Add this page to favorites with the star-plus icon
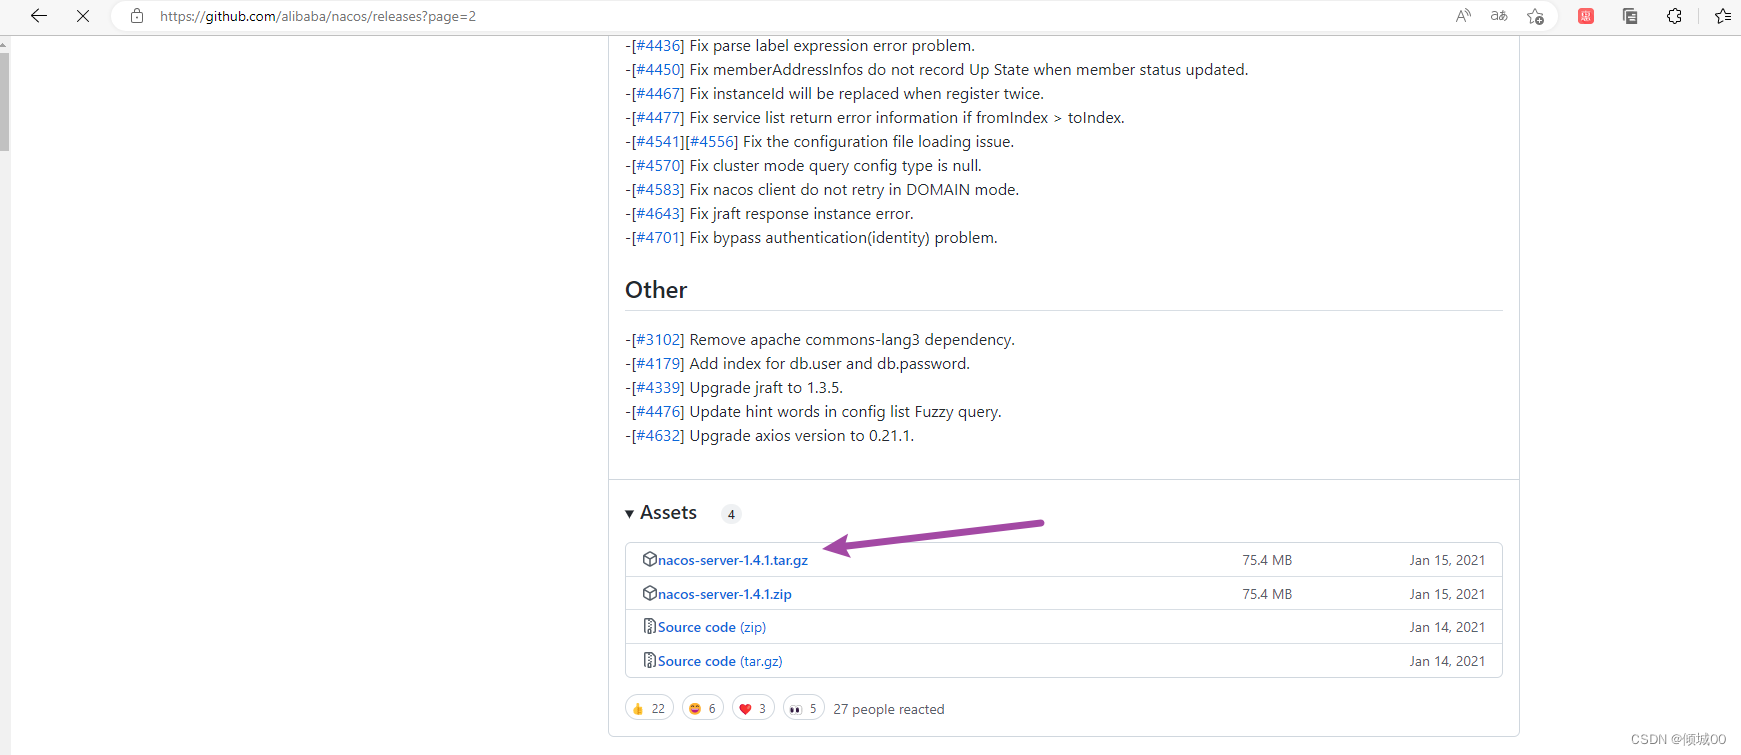The image size is (1741, 755). point(1535,16)
